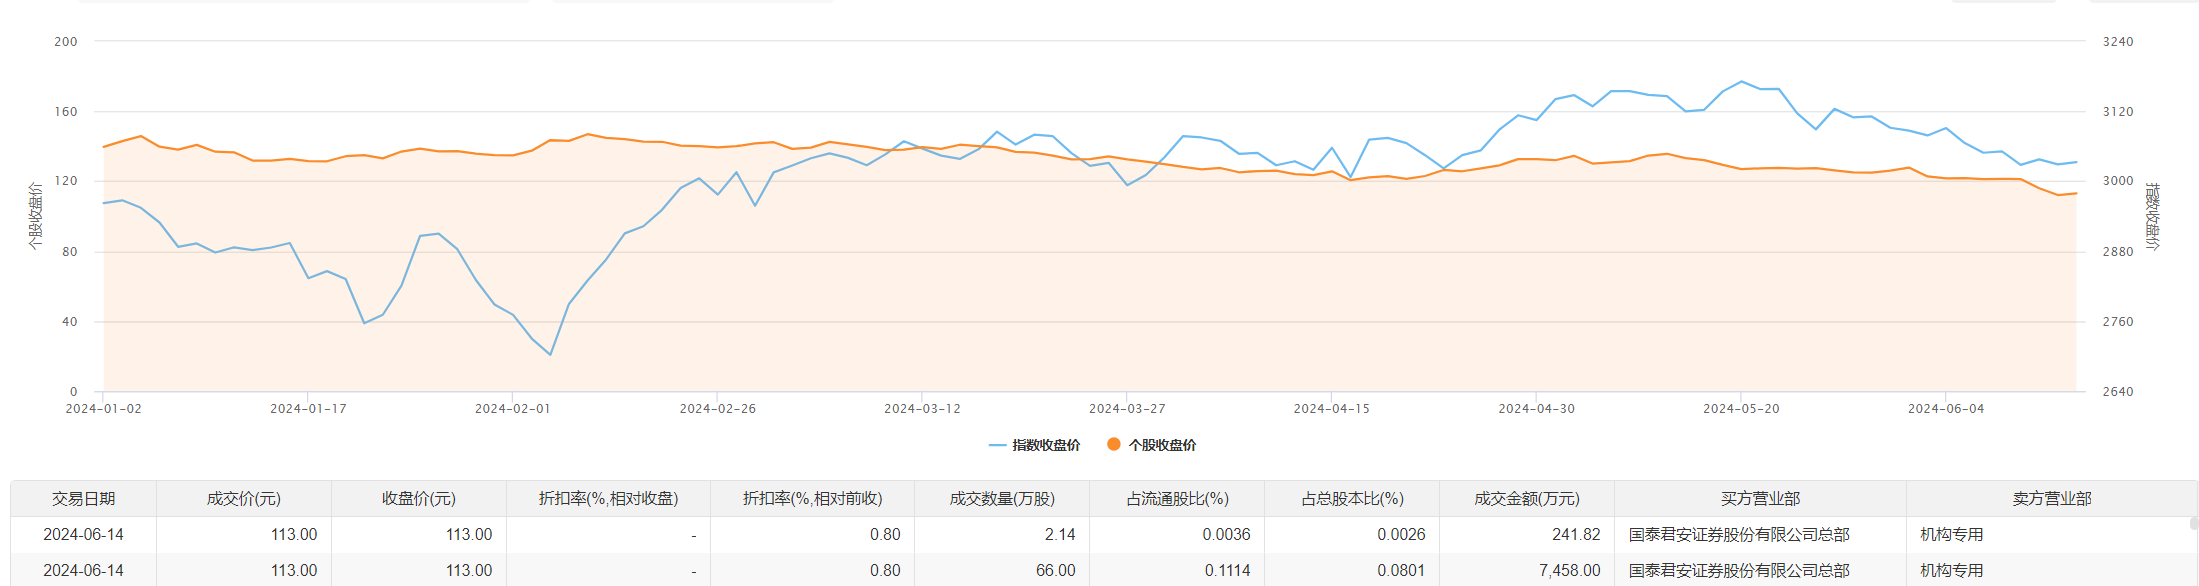Screen dimensions: 2199x586
Task: Click the 2024-04-30 x-axis date label
Action: 1536,409
